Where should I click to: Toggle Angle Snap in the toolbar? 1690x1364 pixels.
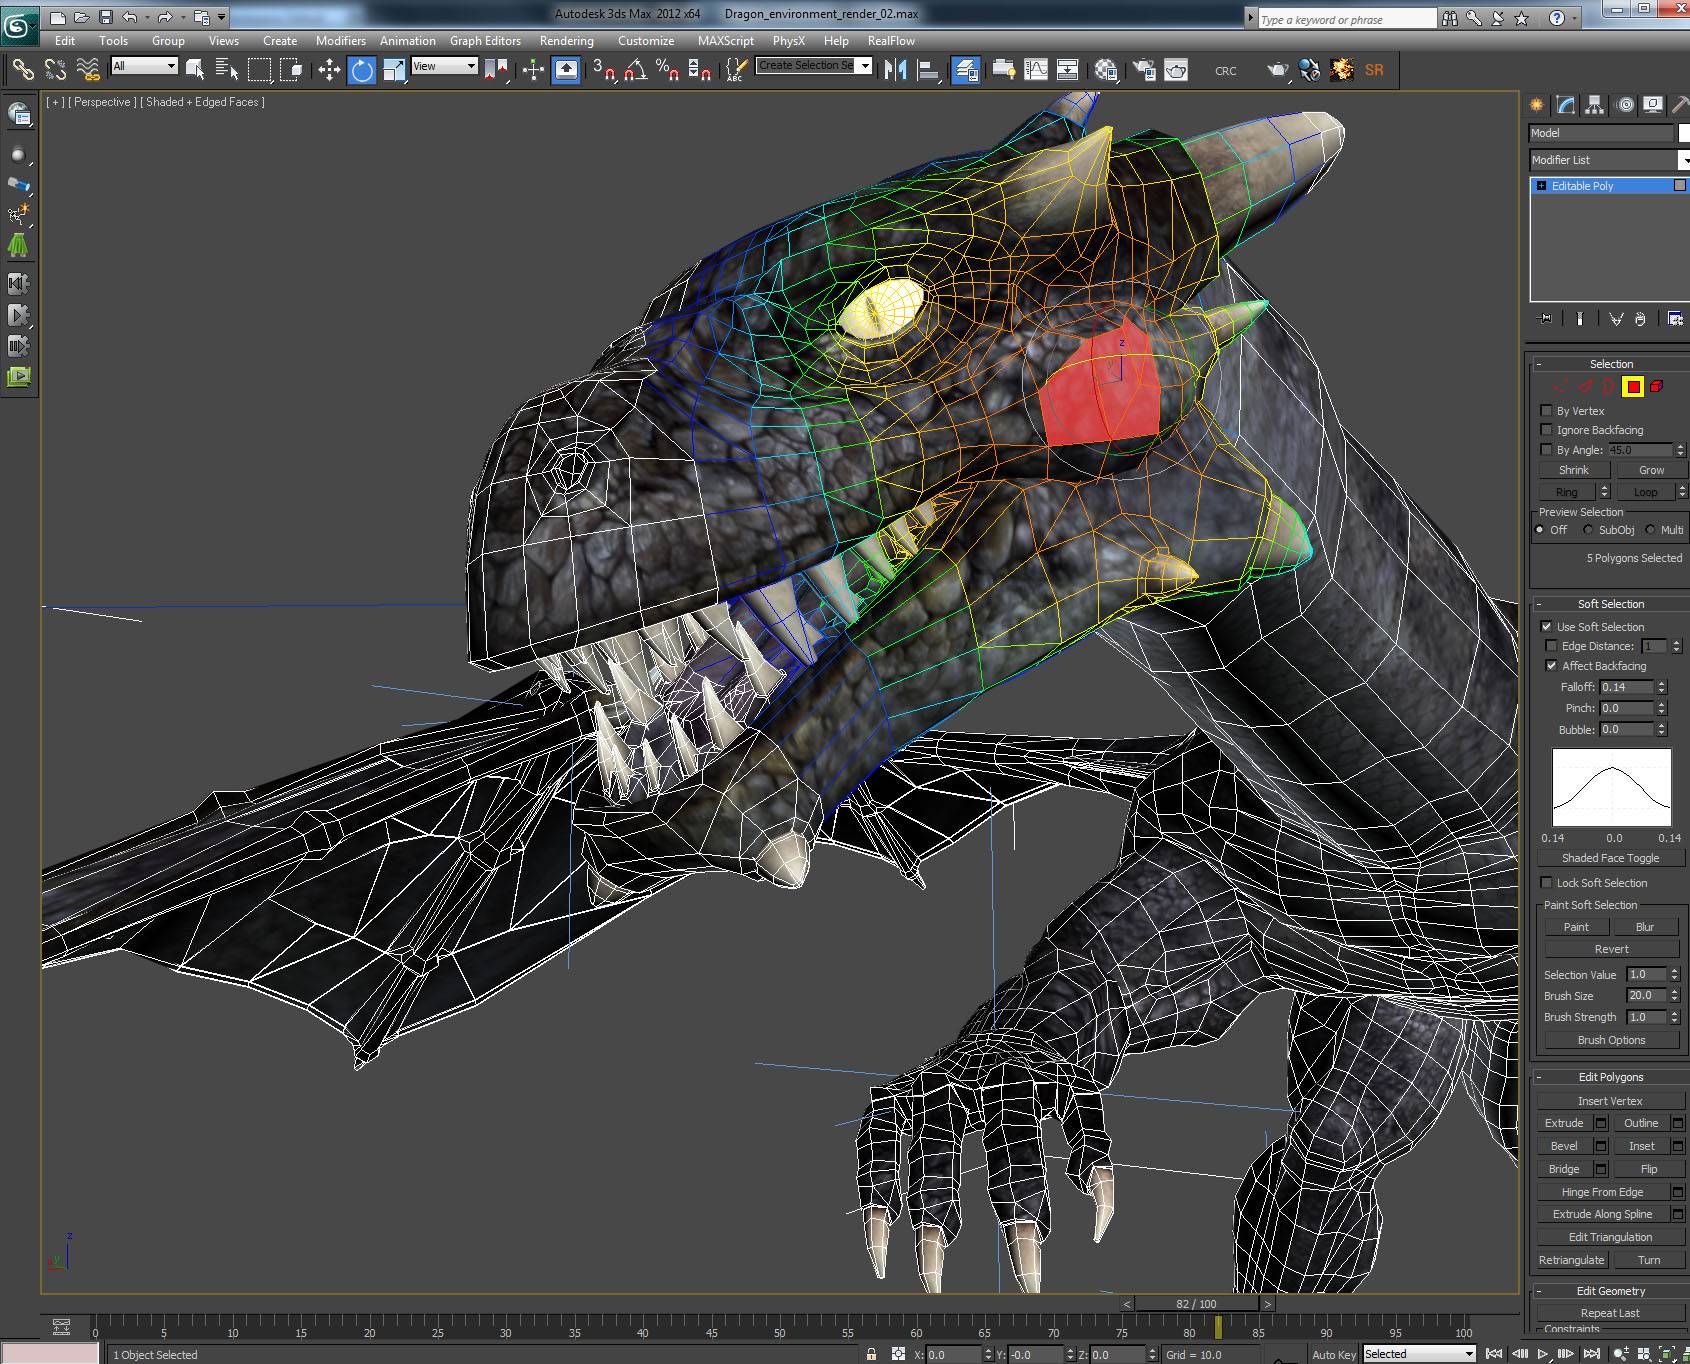pos(635,69)
